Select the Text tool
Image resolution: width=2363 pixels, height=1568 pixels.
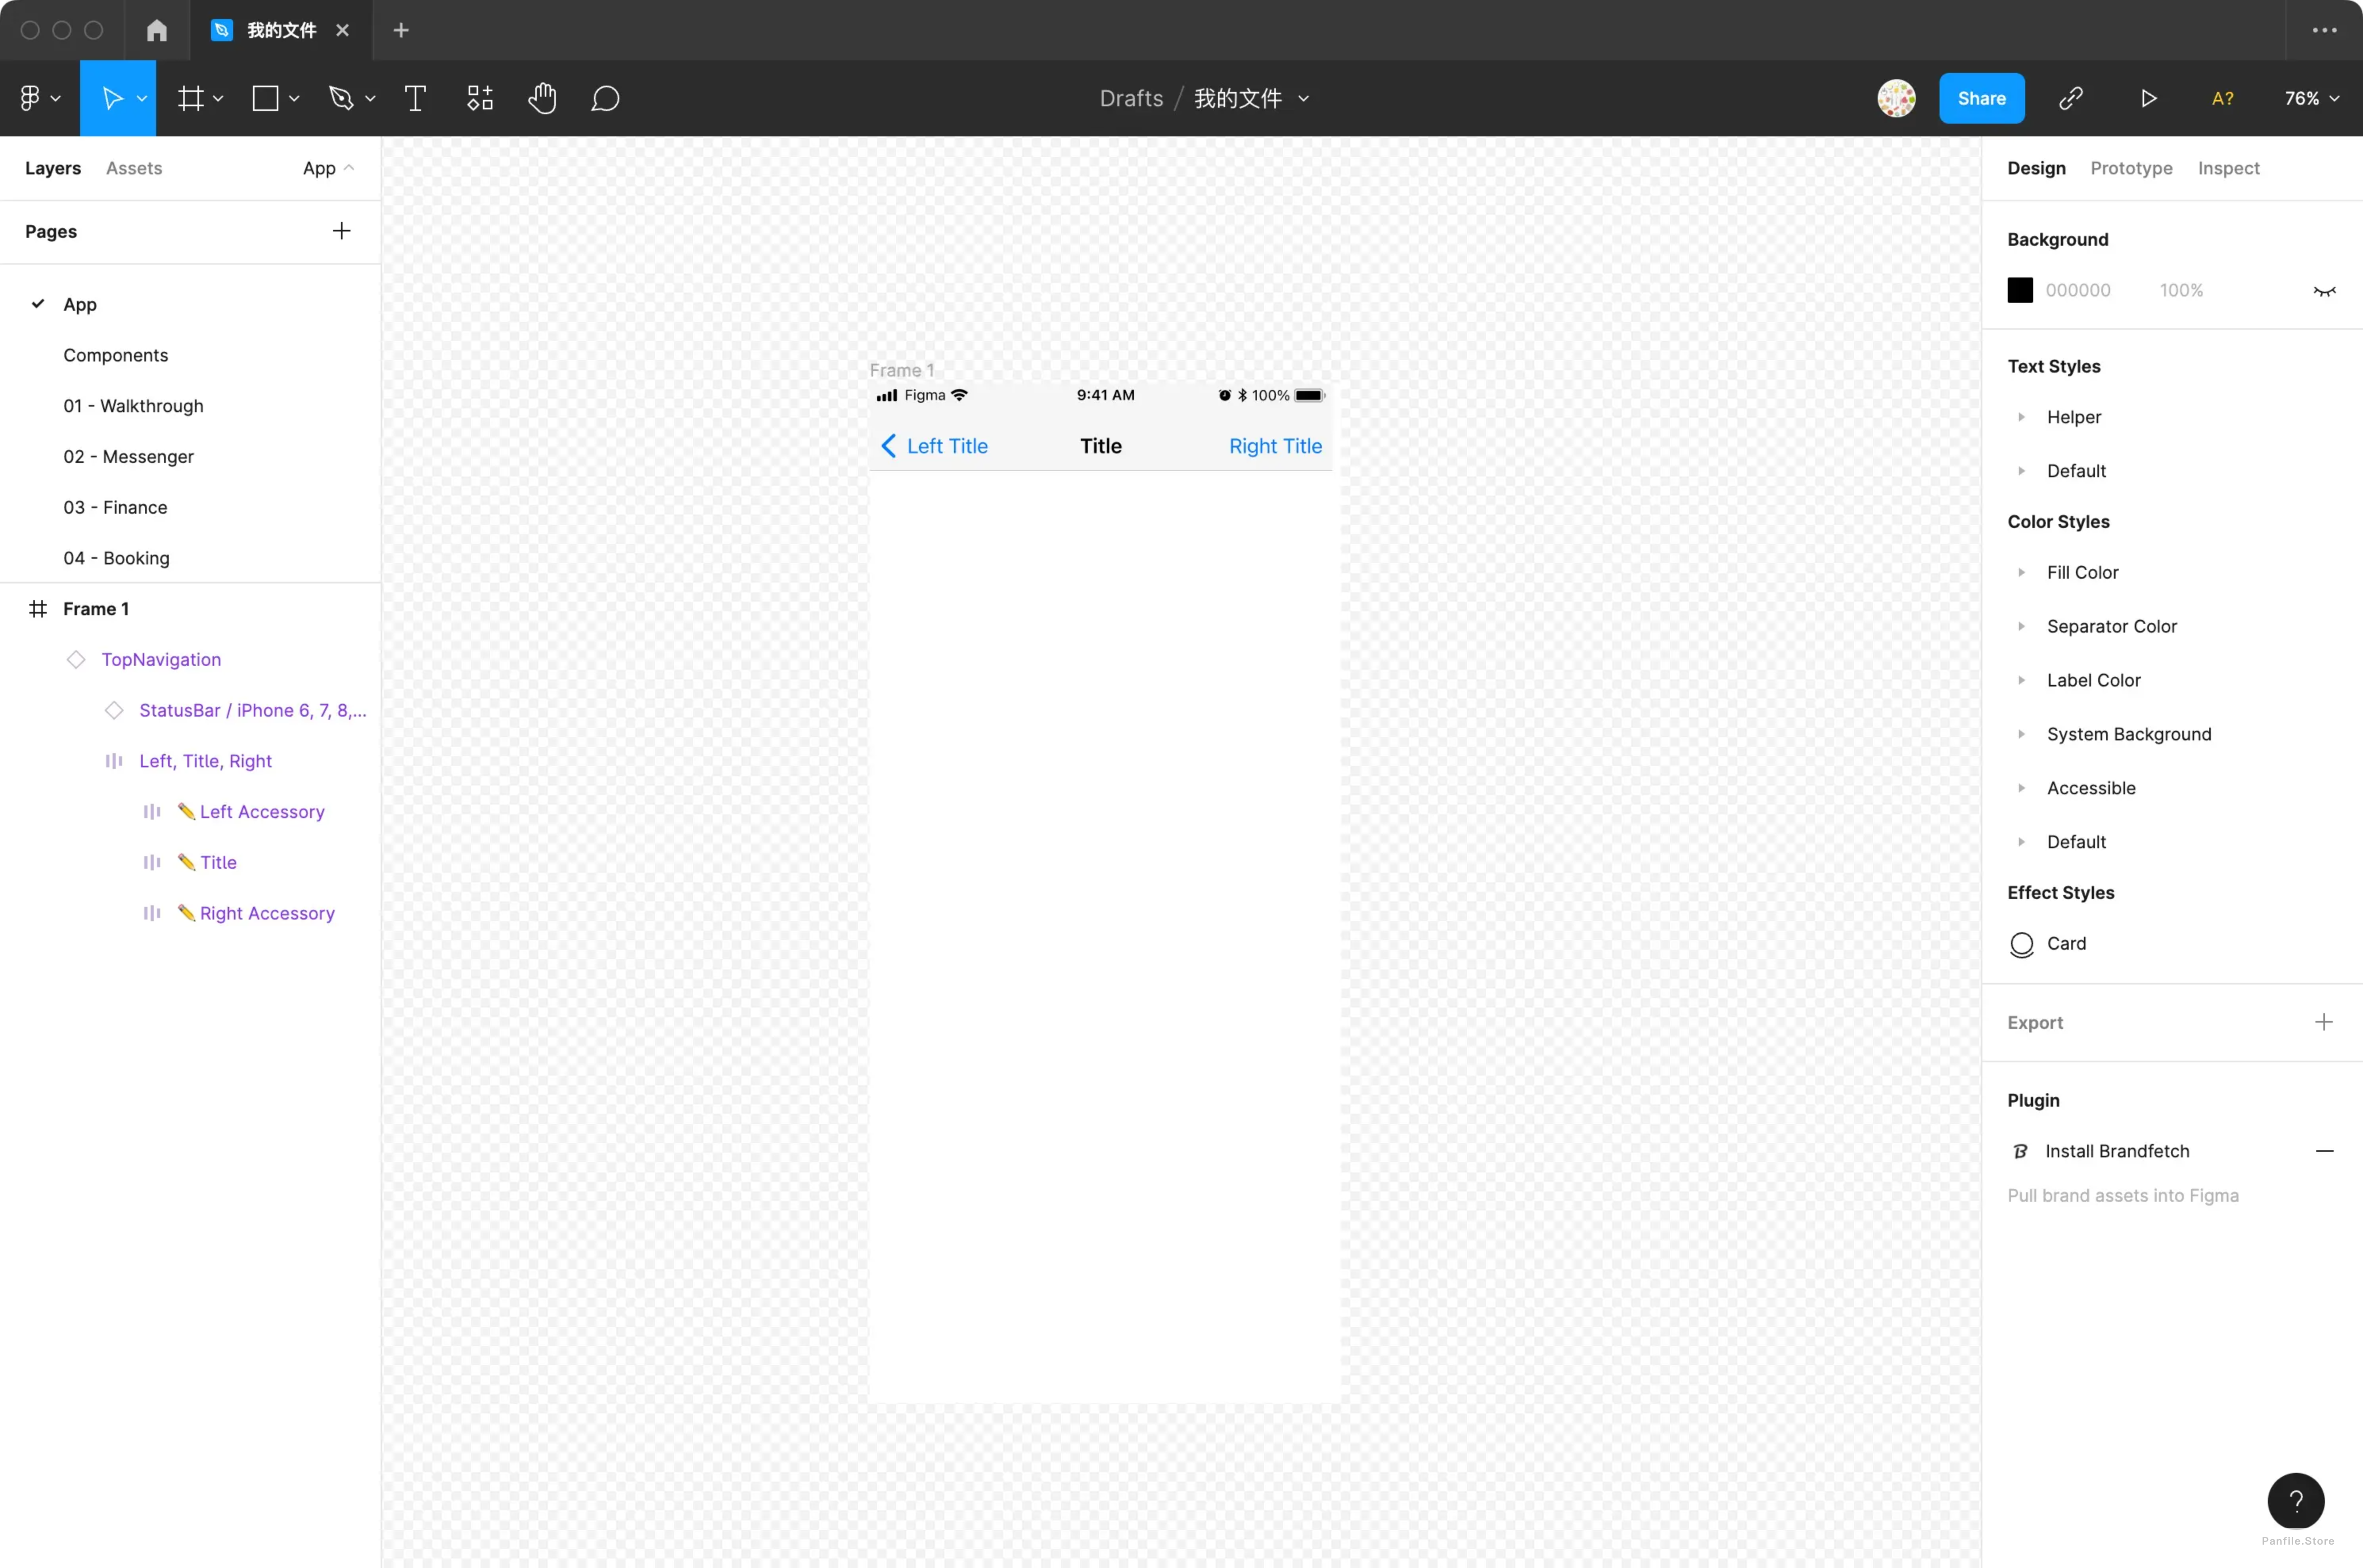tap(415, 98)
